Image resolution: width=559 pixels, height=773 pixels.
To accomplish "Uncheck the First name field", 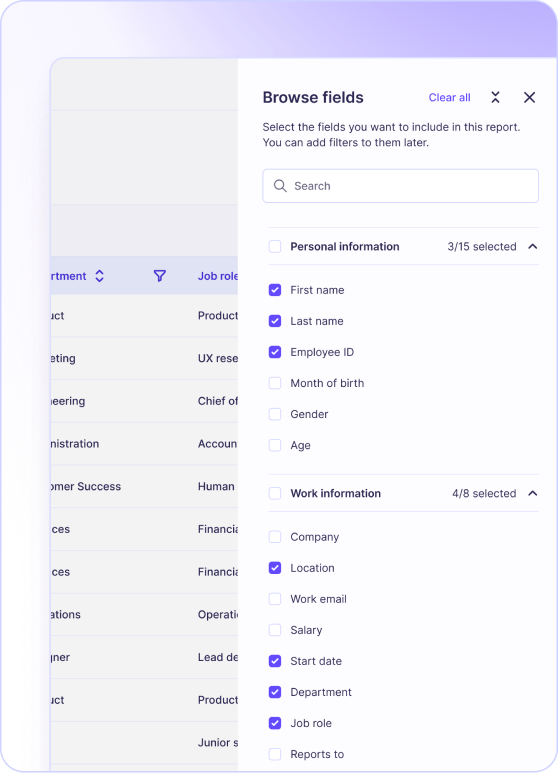I will coord(275,290).
